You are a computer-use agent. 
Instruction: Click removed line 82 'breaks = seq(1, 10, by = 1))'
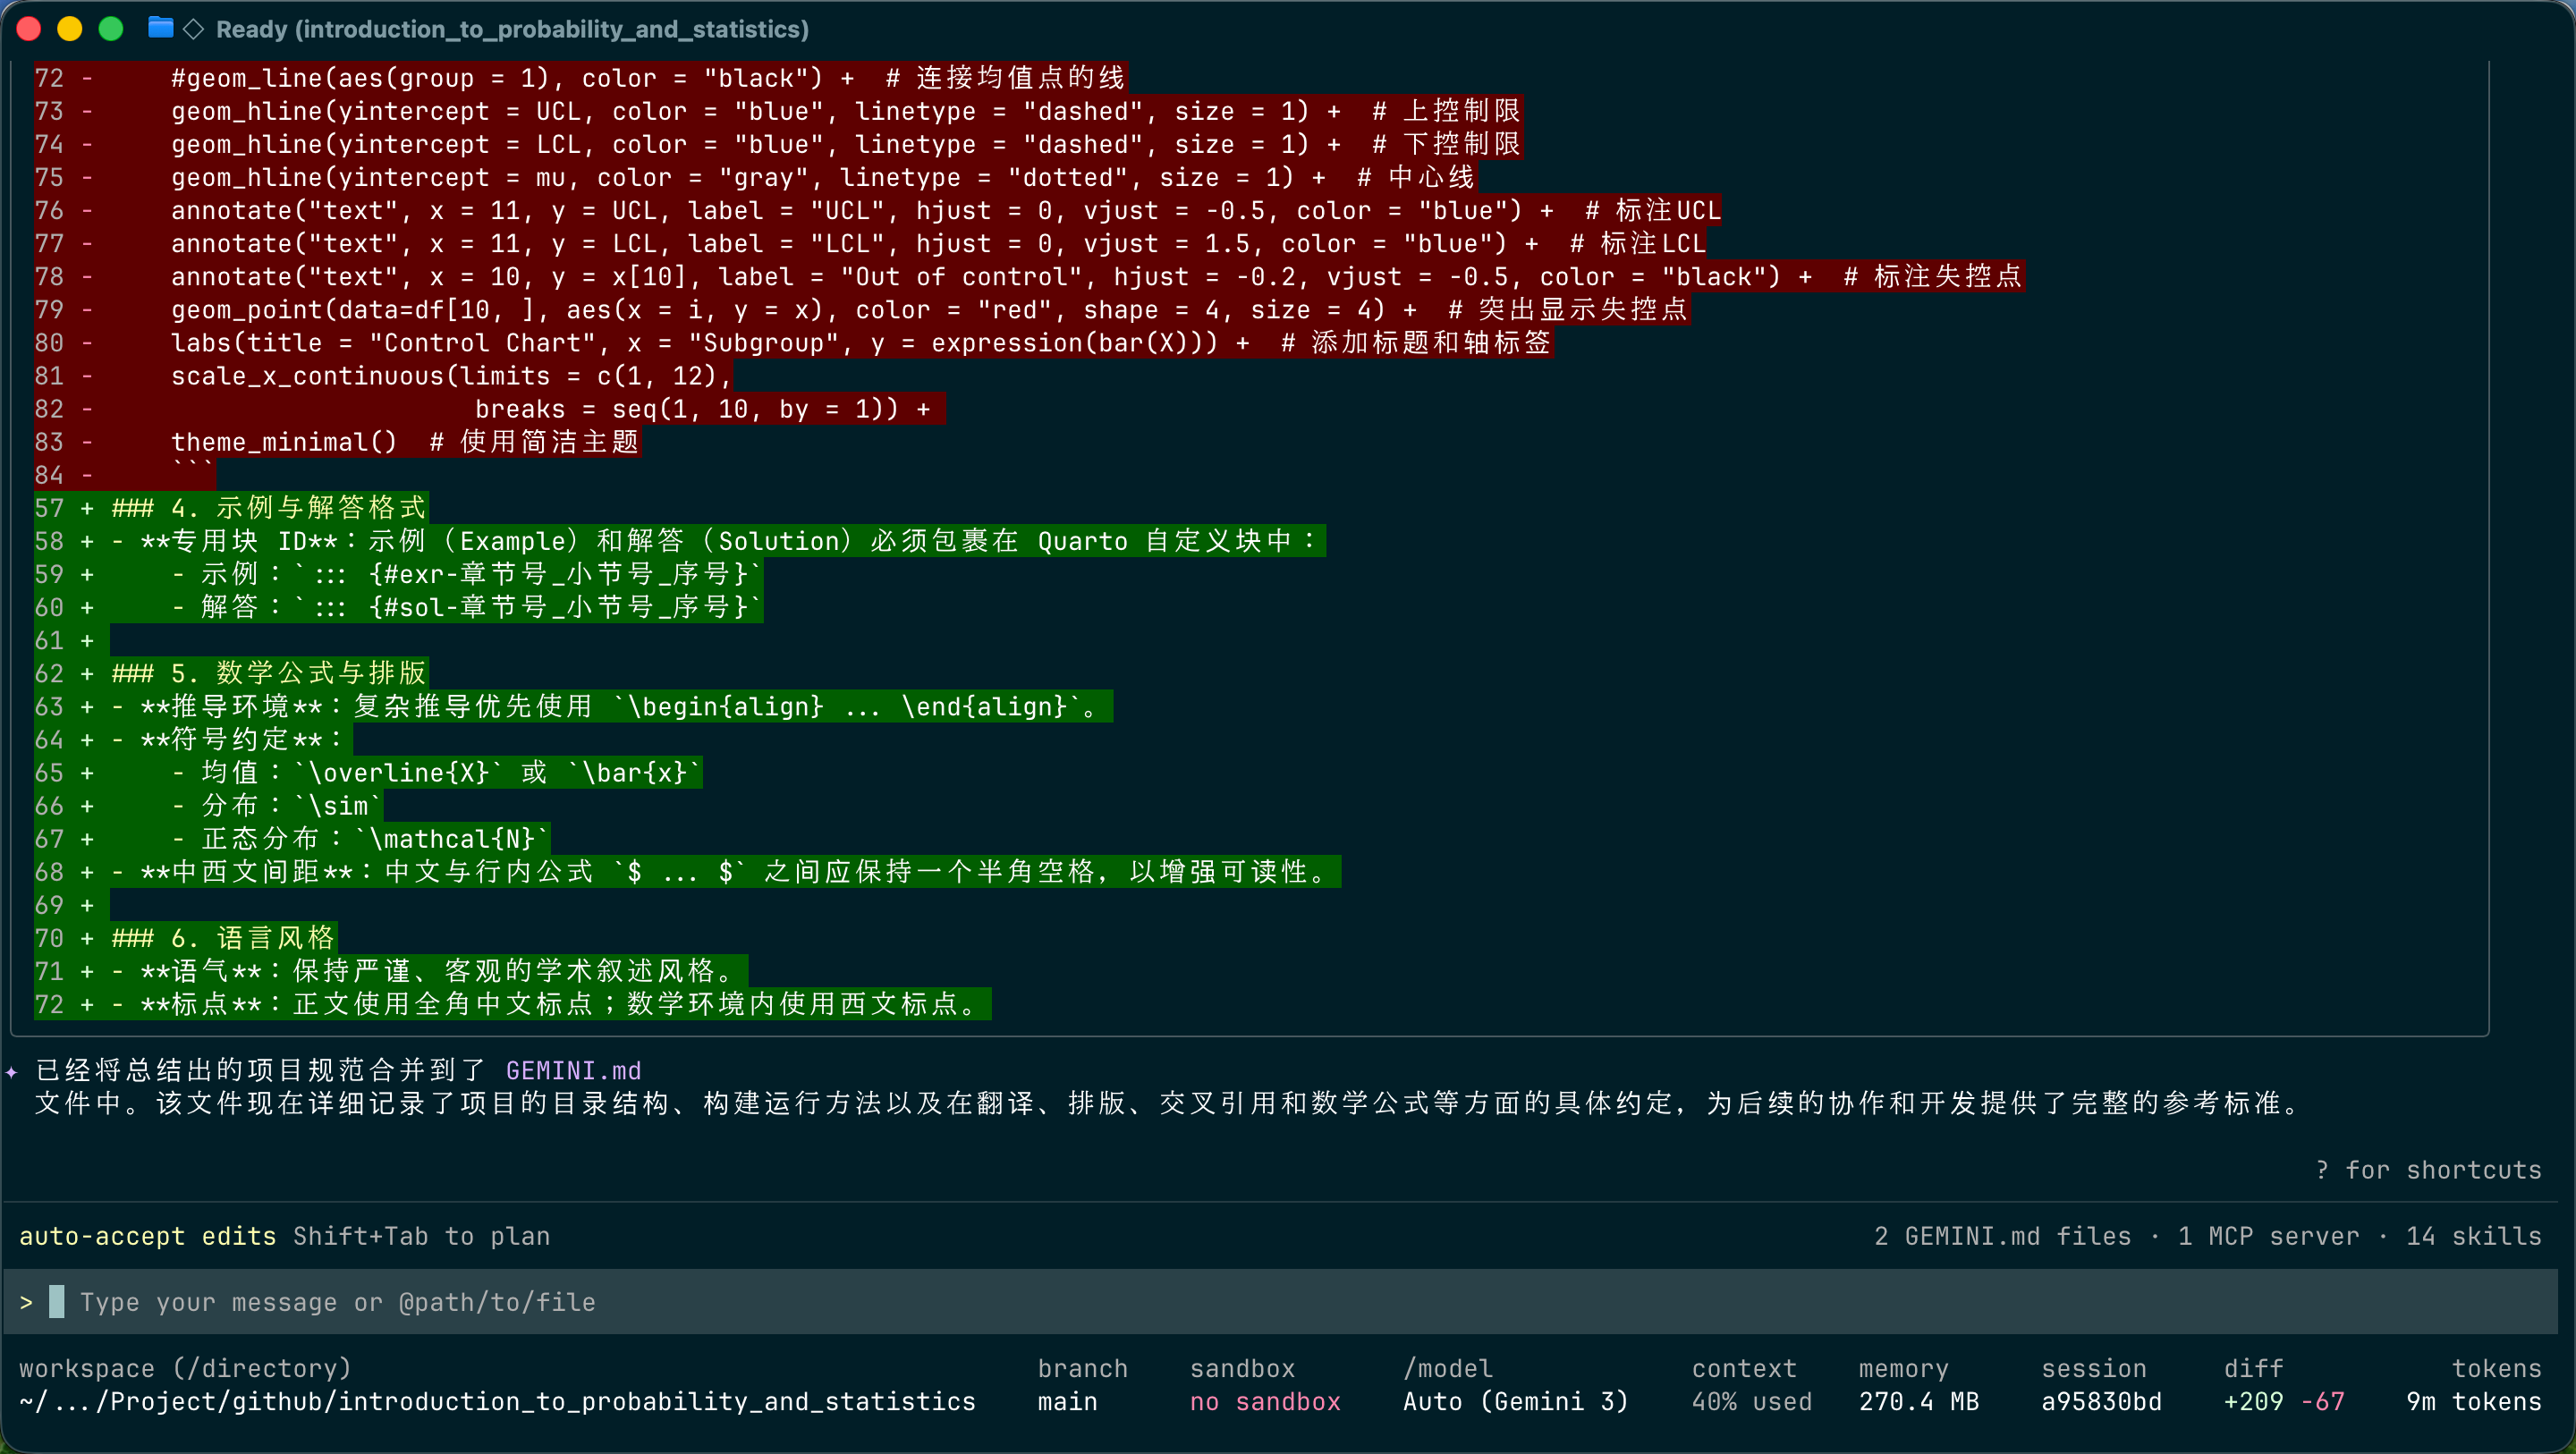tap(489, 408)
